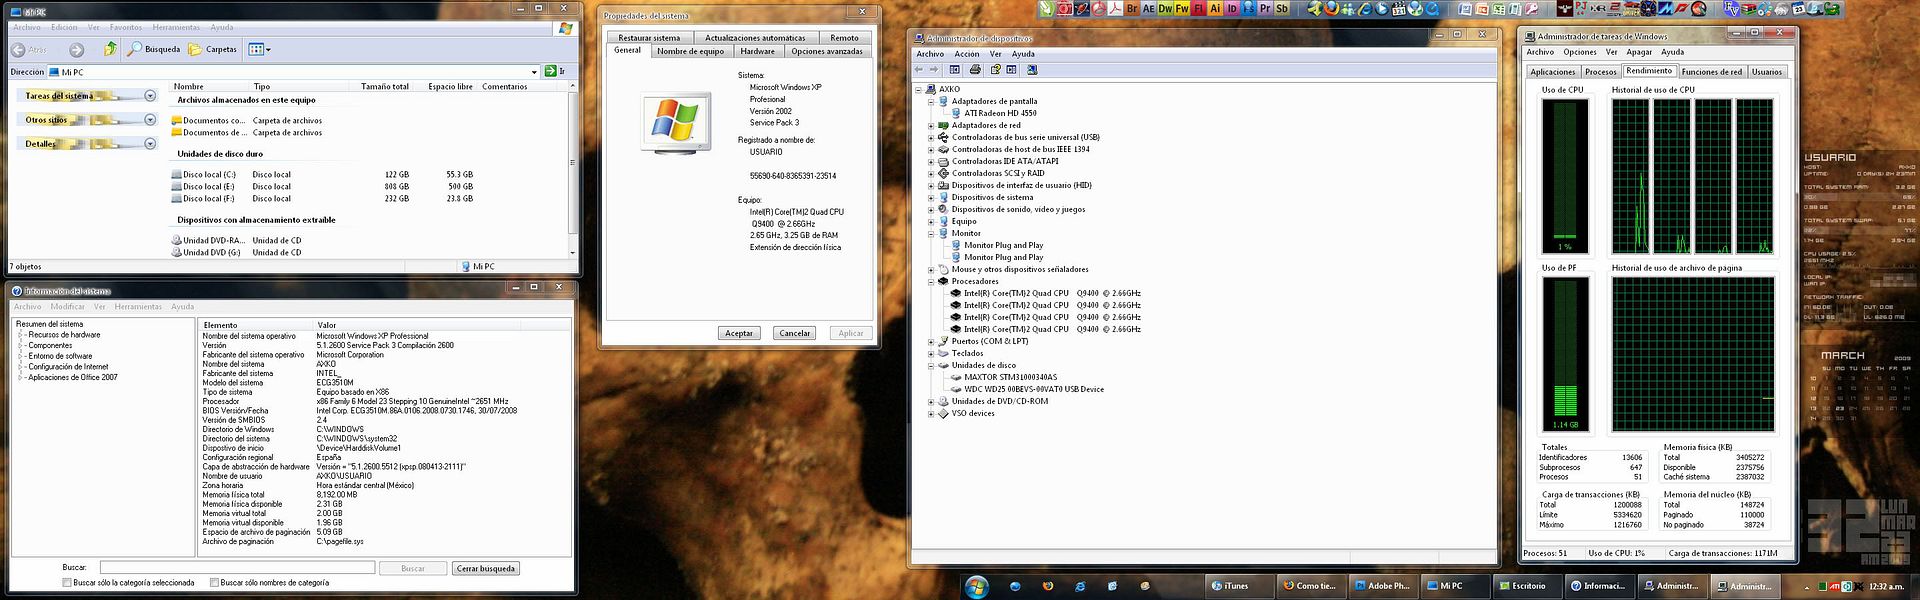Switch to Nombre de equipo tab

pyautogui.click(x=690, y=51)
